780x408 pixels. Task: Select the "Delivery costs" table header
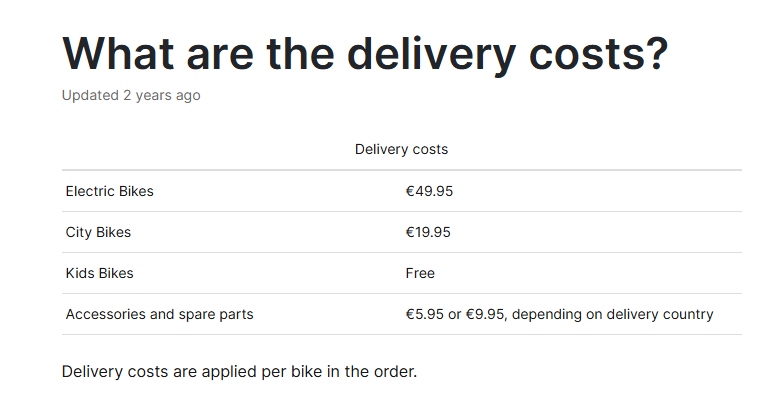point(401,149)
